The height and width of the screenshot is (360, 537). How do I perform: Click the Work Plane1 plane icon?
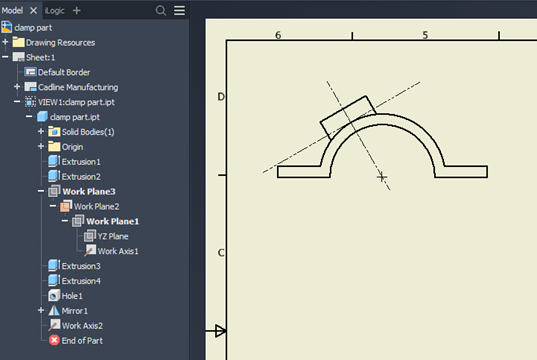coord(78,221)
